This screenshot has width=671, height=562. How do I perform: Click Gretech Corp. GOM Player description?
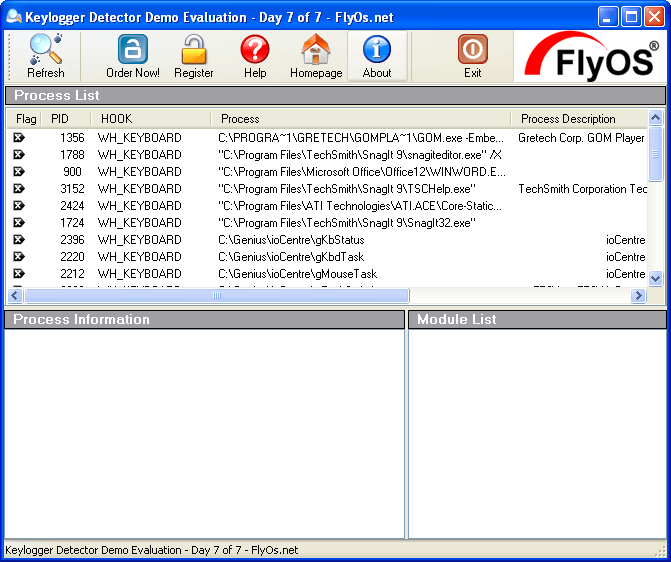click(581, 138)
